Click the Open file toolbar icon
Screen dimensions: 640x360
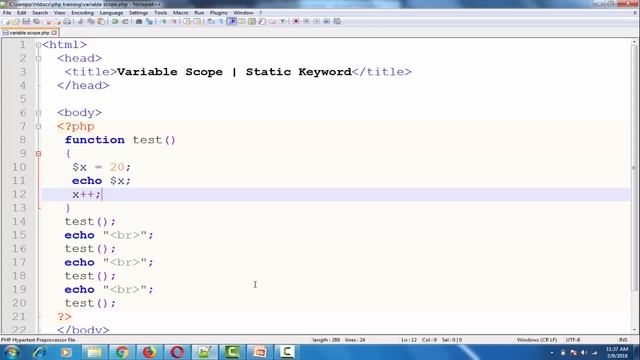(16, 21)
